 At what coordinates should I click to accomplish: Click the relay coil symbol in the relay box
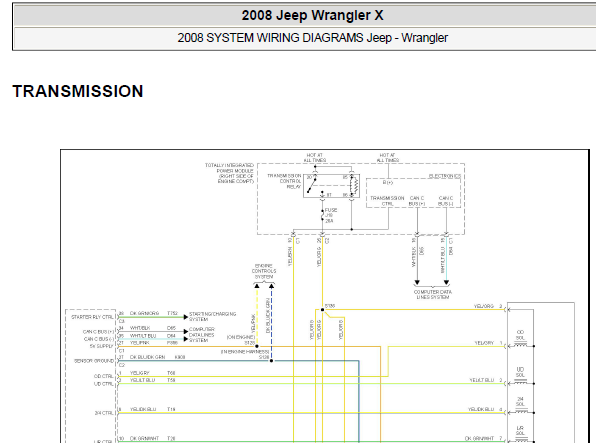tap(353, 186)
